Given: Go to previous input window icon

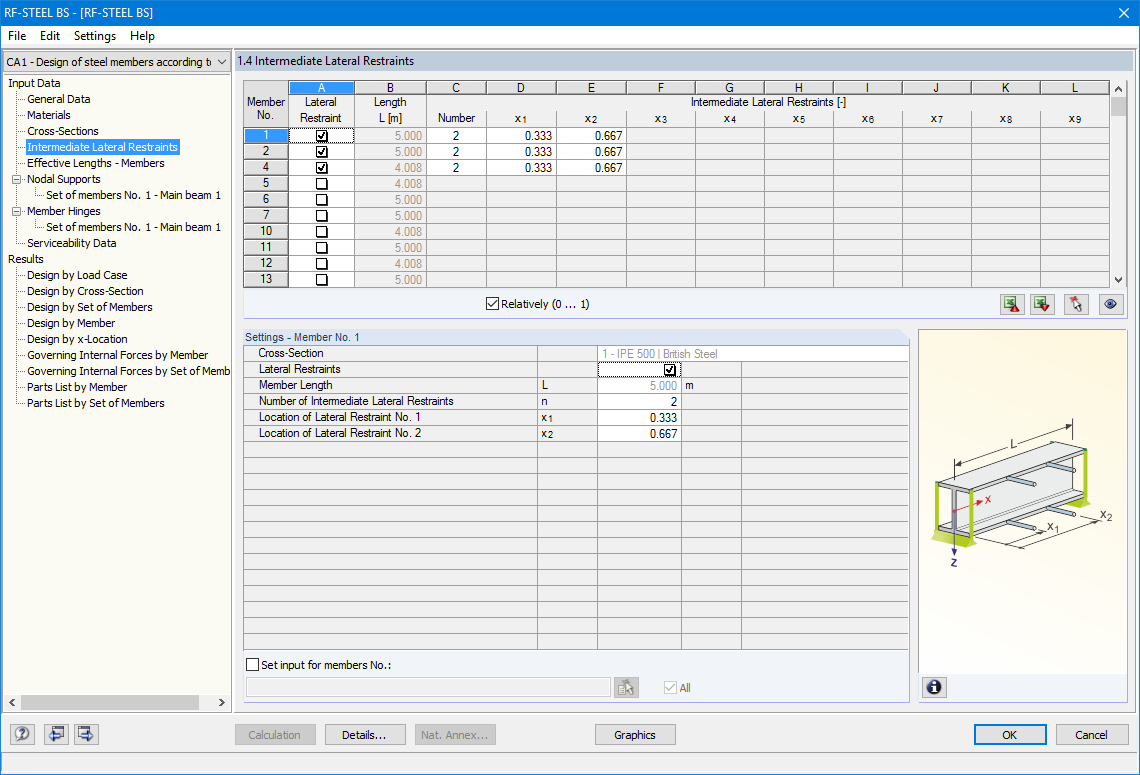Looking at the screenshot, I should pyautogui.click(x=56, y=734).
